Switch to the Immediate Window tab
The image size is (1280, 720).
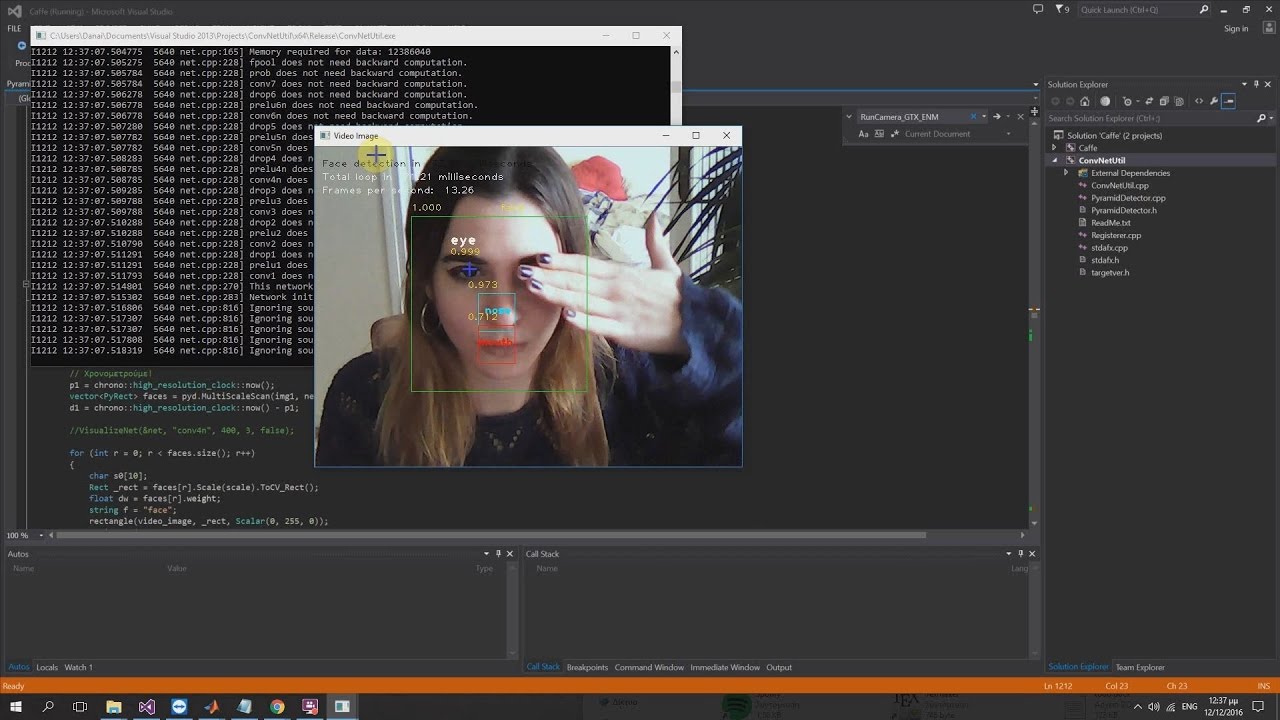click(725, 667)
